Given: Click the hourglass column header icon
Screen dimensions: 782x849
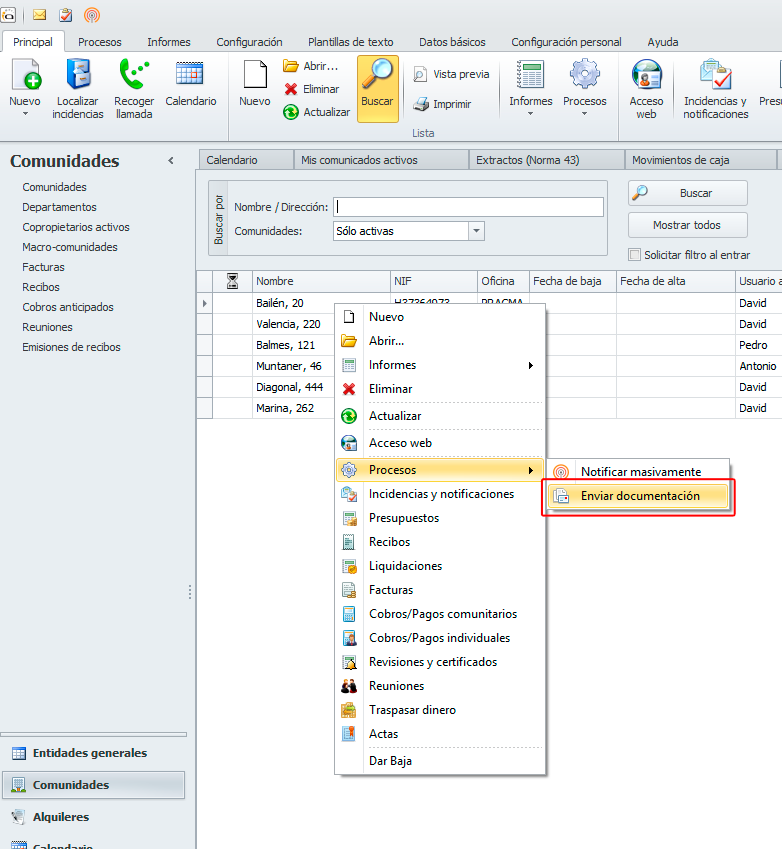Looking at the screenshot, I should tap(232, 281).
